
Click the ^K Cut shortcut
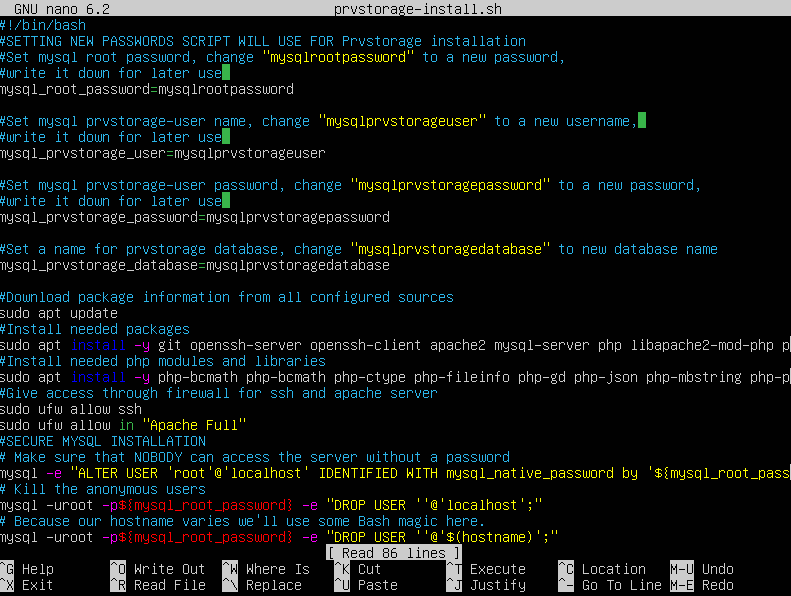pyautogui.click(x=358, y=569)
